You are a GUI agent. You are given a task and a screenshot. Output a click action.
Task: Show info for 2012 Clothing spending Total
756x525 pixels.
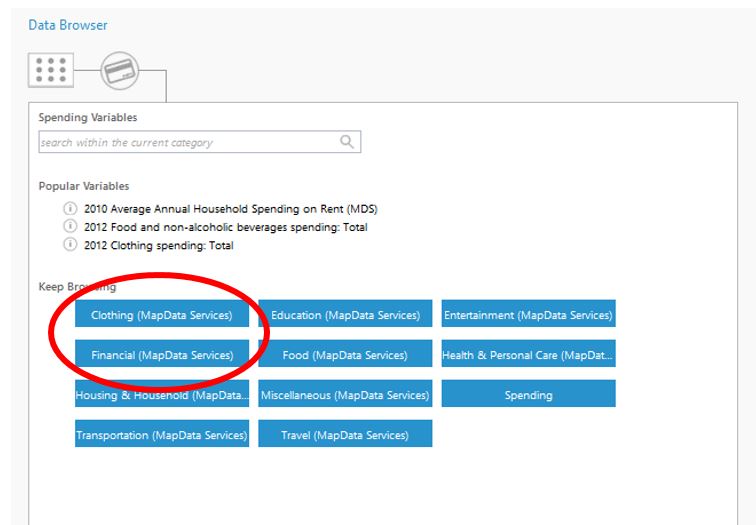tap(70, 244)
